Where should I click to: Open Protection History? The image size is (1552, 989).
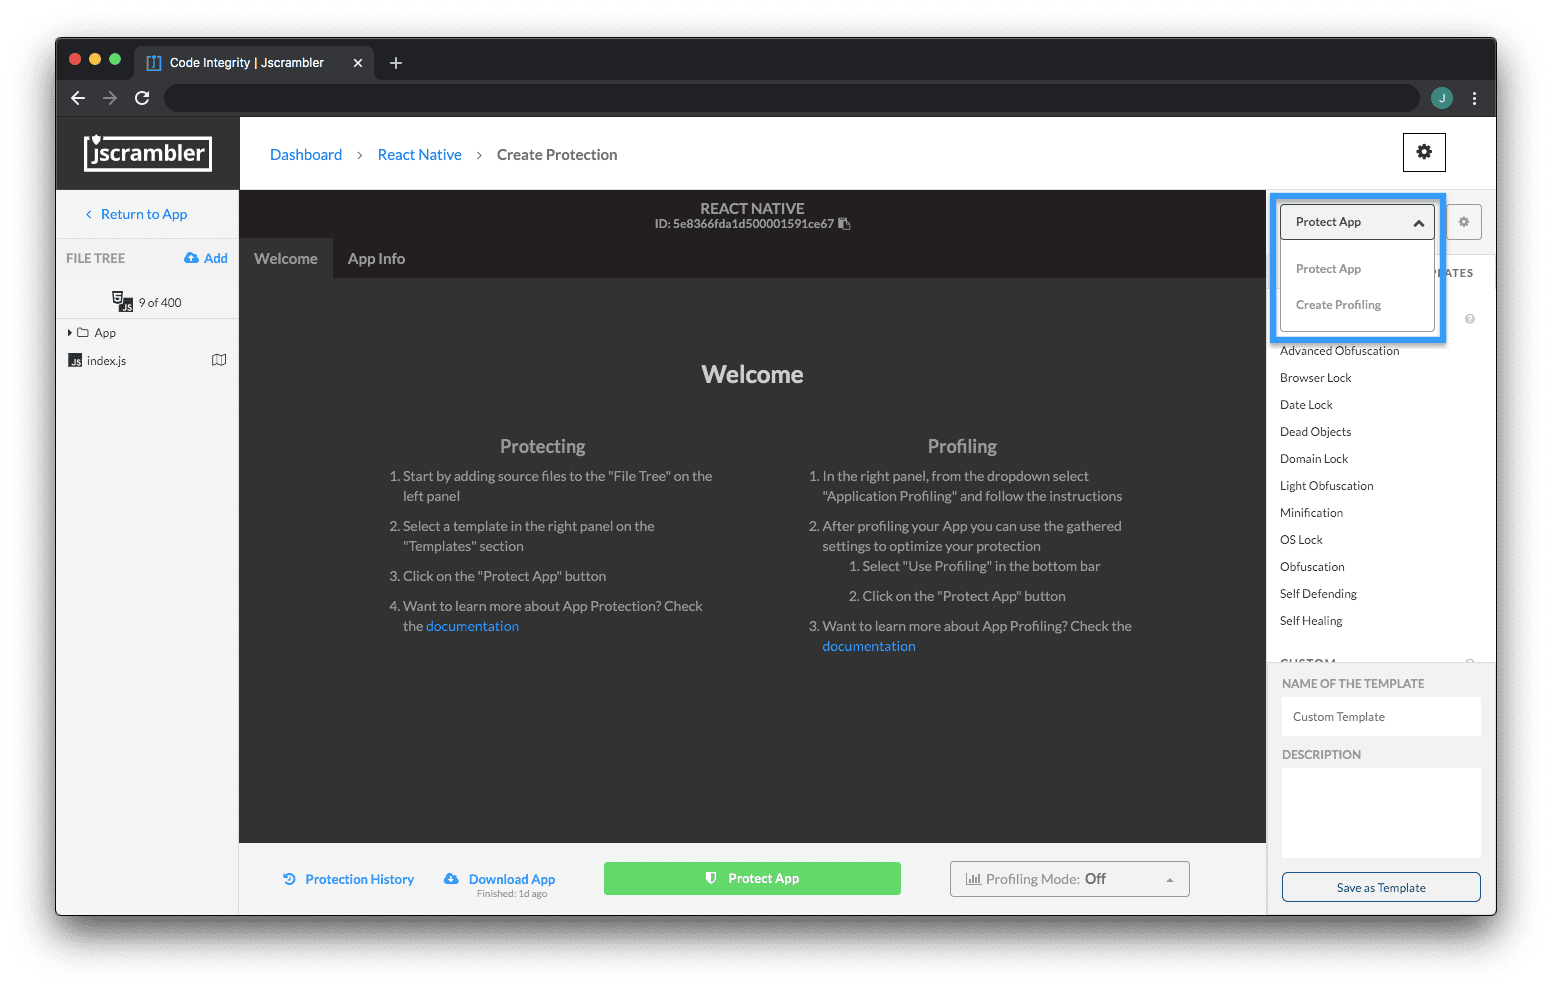[x=360, y=879]
